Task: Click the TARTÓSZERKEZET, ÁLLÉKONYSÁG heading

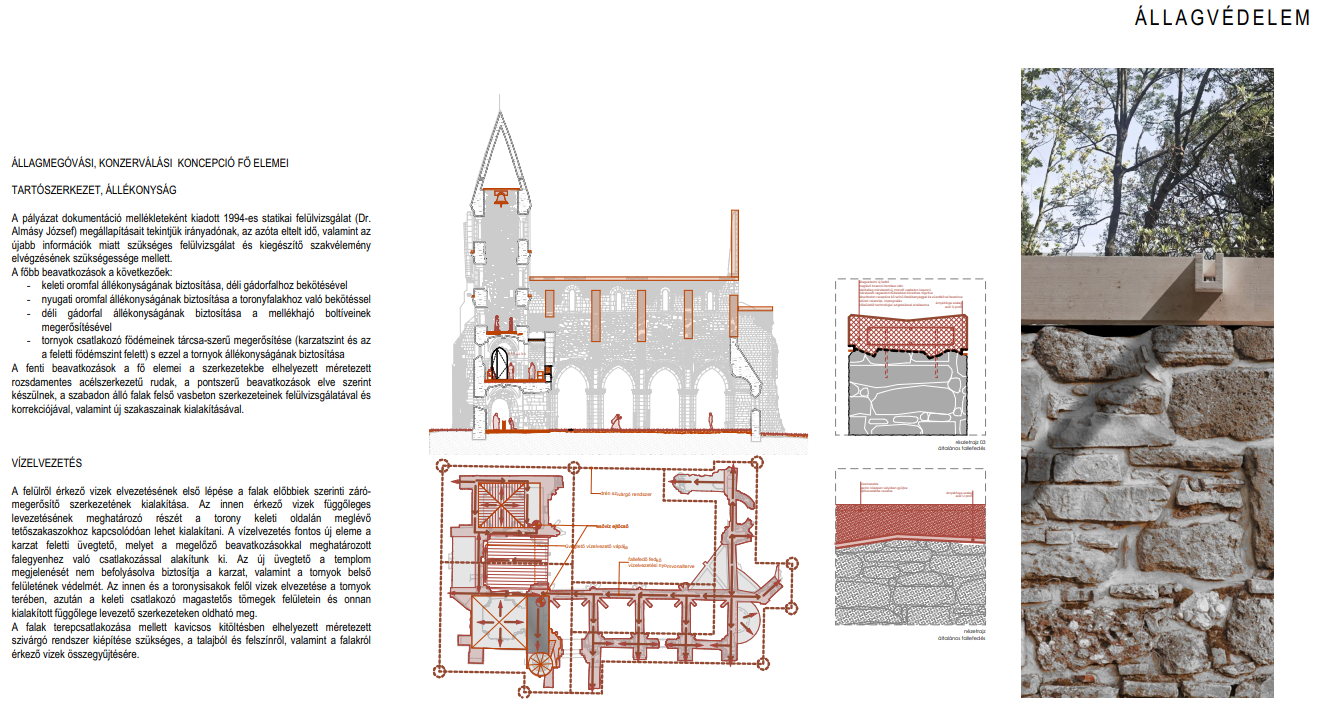Action: click(93, 189)
